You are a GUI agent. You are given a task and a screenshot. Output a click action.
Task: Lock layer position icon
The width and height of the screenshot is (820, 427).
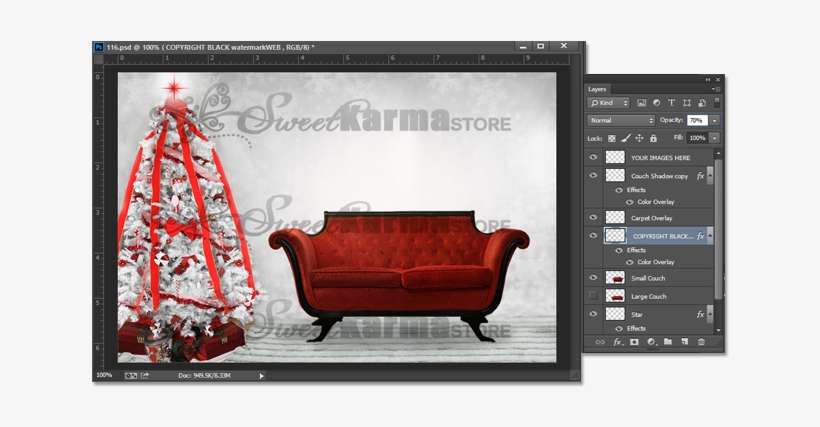[x=639, y=139]
